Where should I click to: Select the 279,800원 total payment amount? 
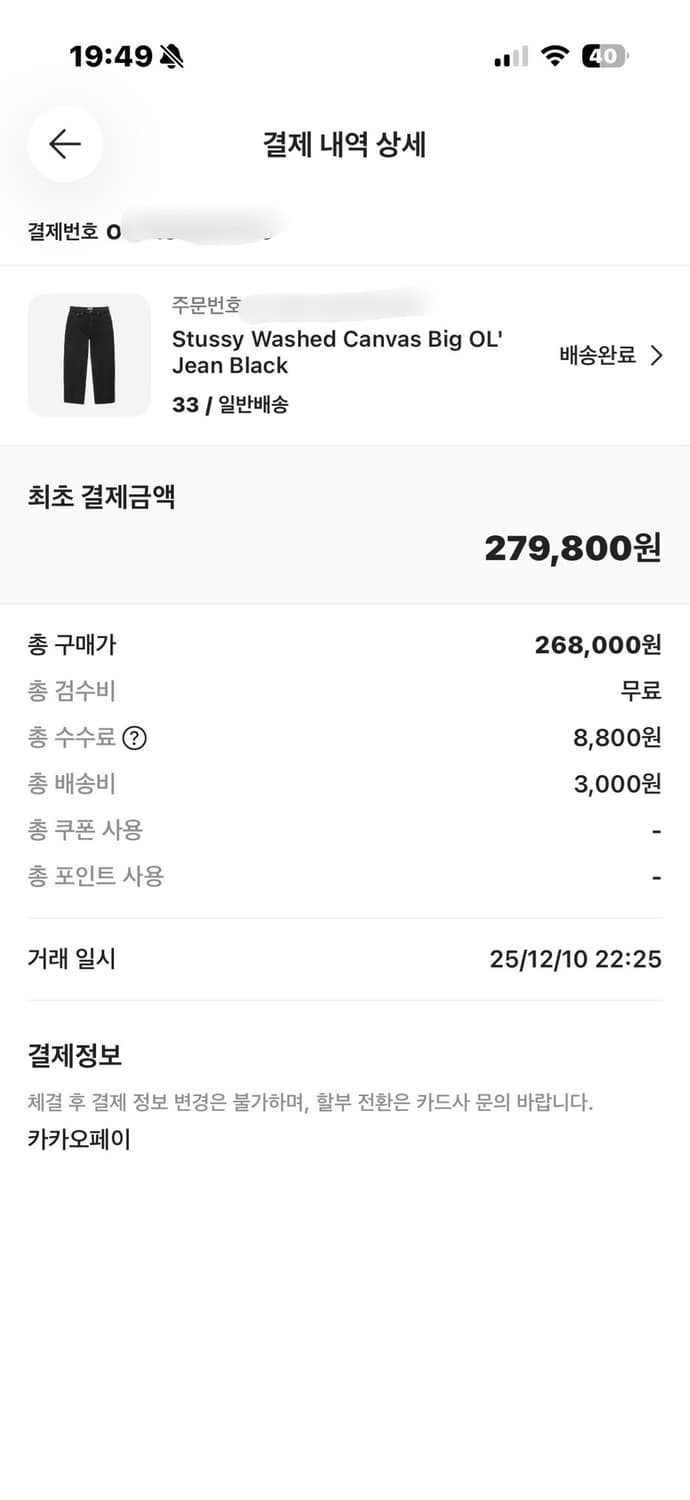[572, 546]
